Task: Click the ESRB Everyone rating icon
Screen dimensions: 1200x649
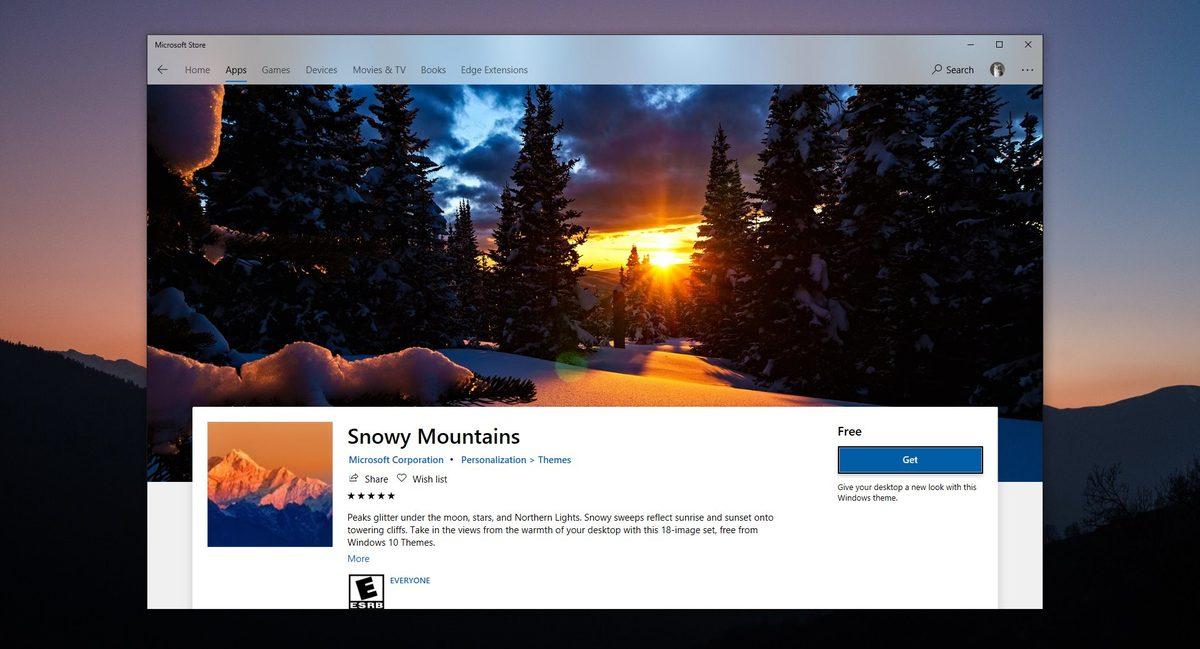Action: point(367,592)
